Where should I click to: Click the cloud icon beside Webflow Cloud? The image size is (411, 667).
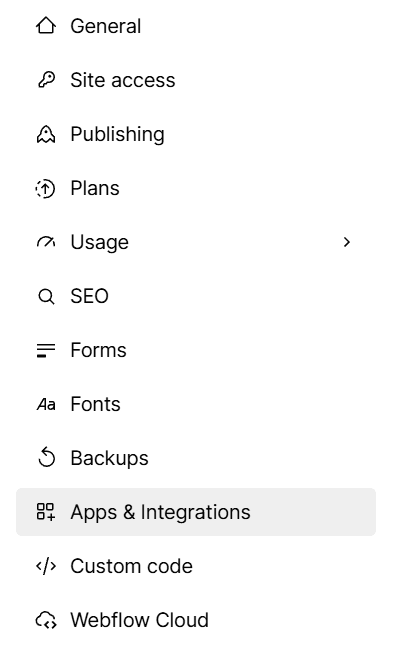click(46, 620)
